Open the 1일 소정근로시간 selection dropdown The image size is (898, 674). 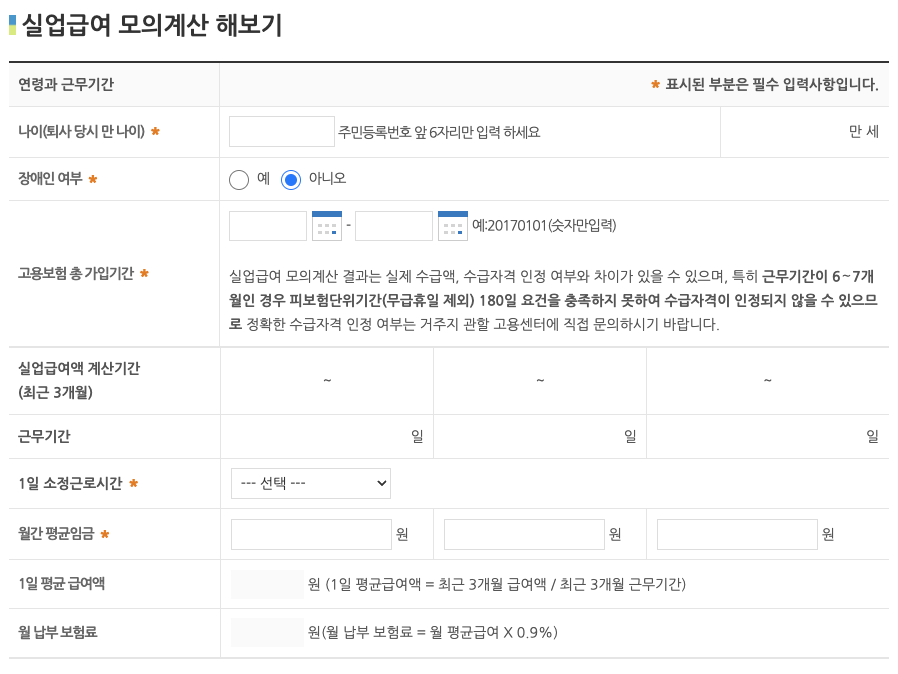click(x=310, y=483)
